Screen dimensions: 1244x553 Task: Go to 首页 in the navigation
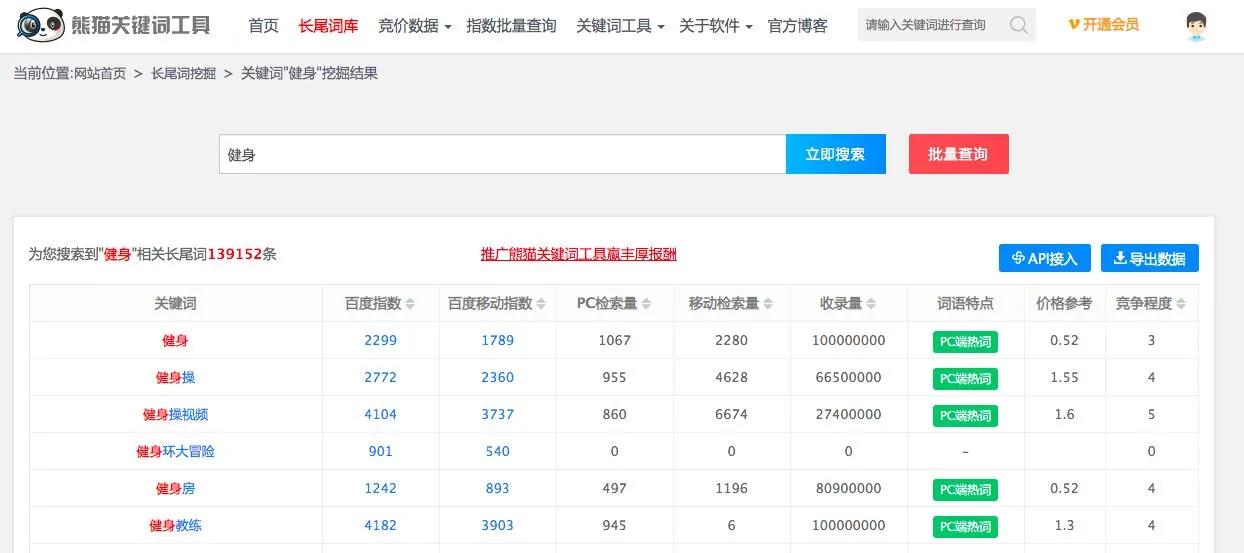click(264, 26)
